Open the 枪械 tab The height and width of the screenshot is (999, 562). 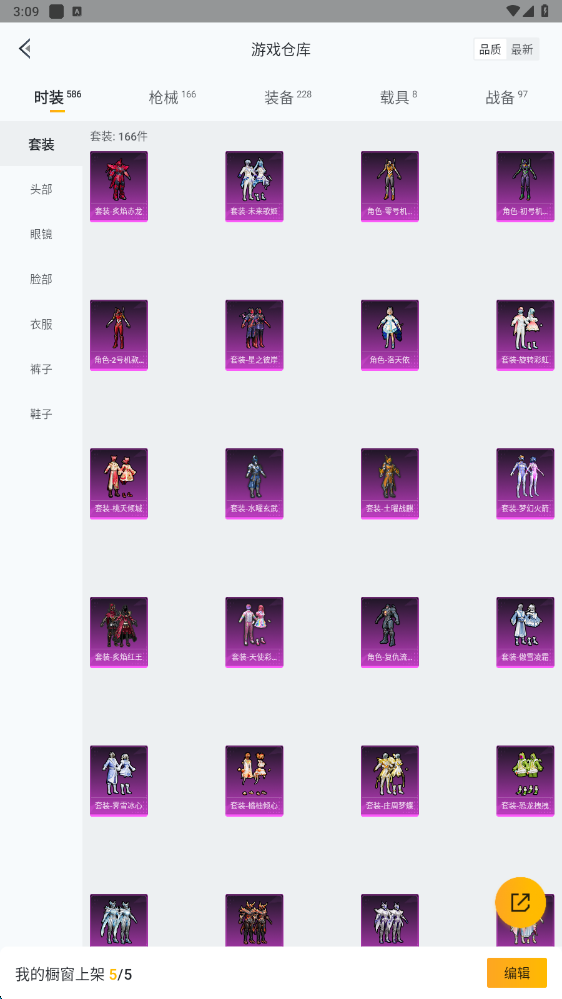[172, 97]
